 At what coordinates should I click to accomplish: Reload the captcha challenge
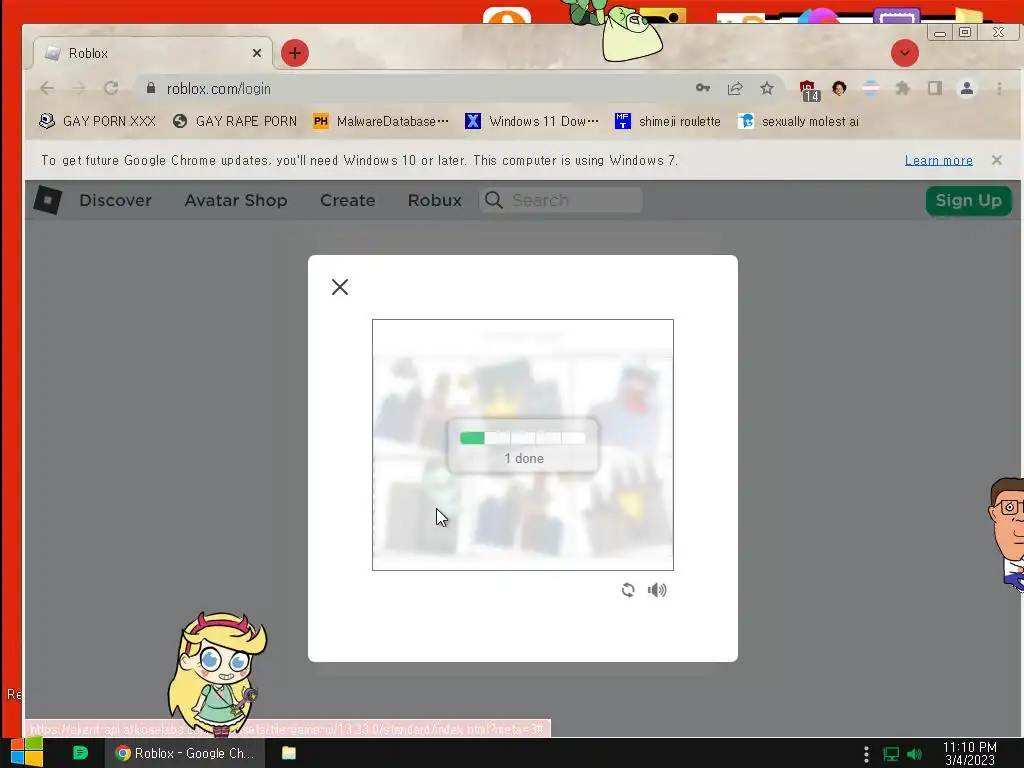click(x=628, y=590)
